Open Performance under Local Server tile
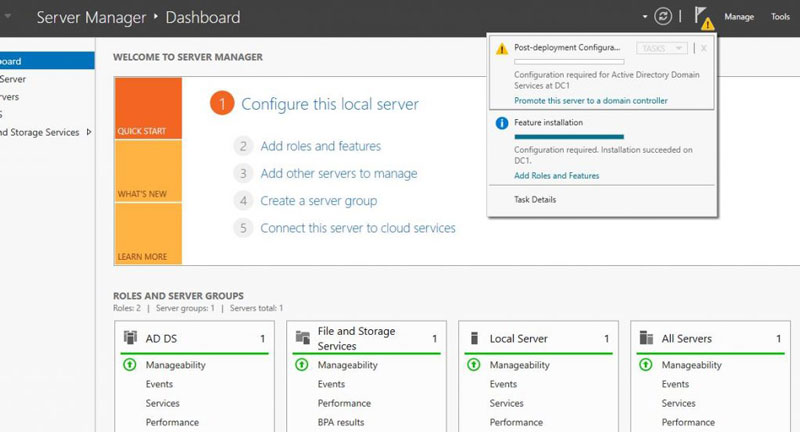The image size is (800, 432). [516, 422]
